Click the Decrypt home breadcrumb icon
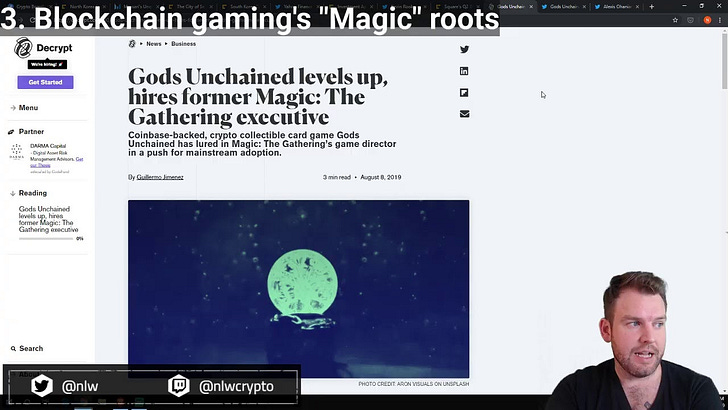Image resolution: width=728 pixels, height=410 pixels. (132, 44)
